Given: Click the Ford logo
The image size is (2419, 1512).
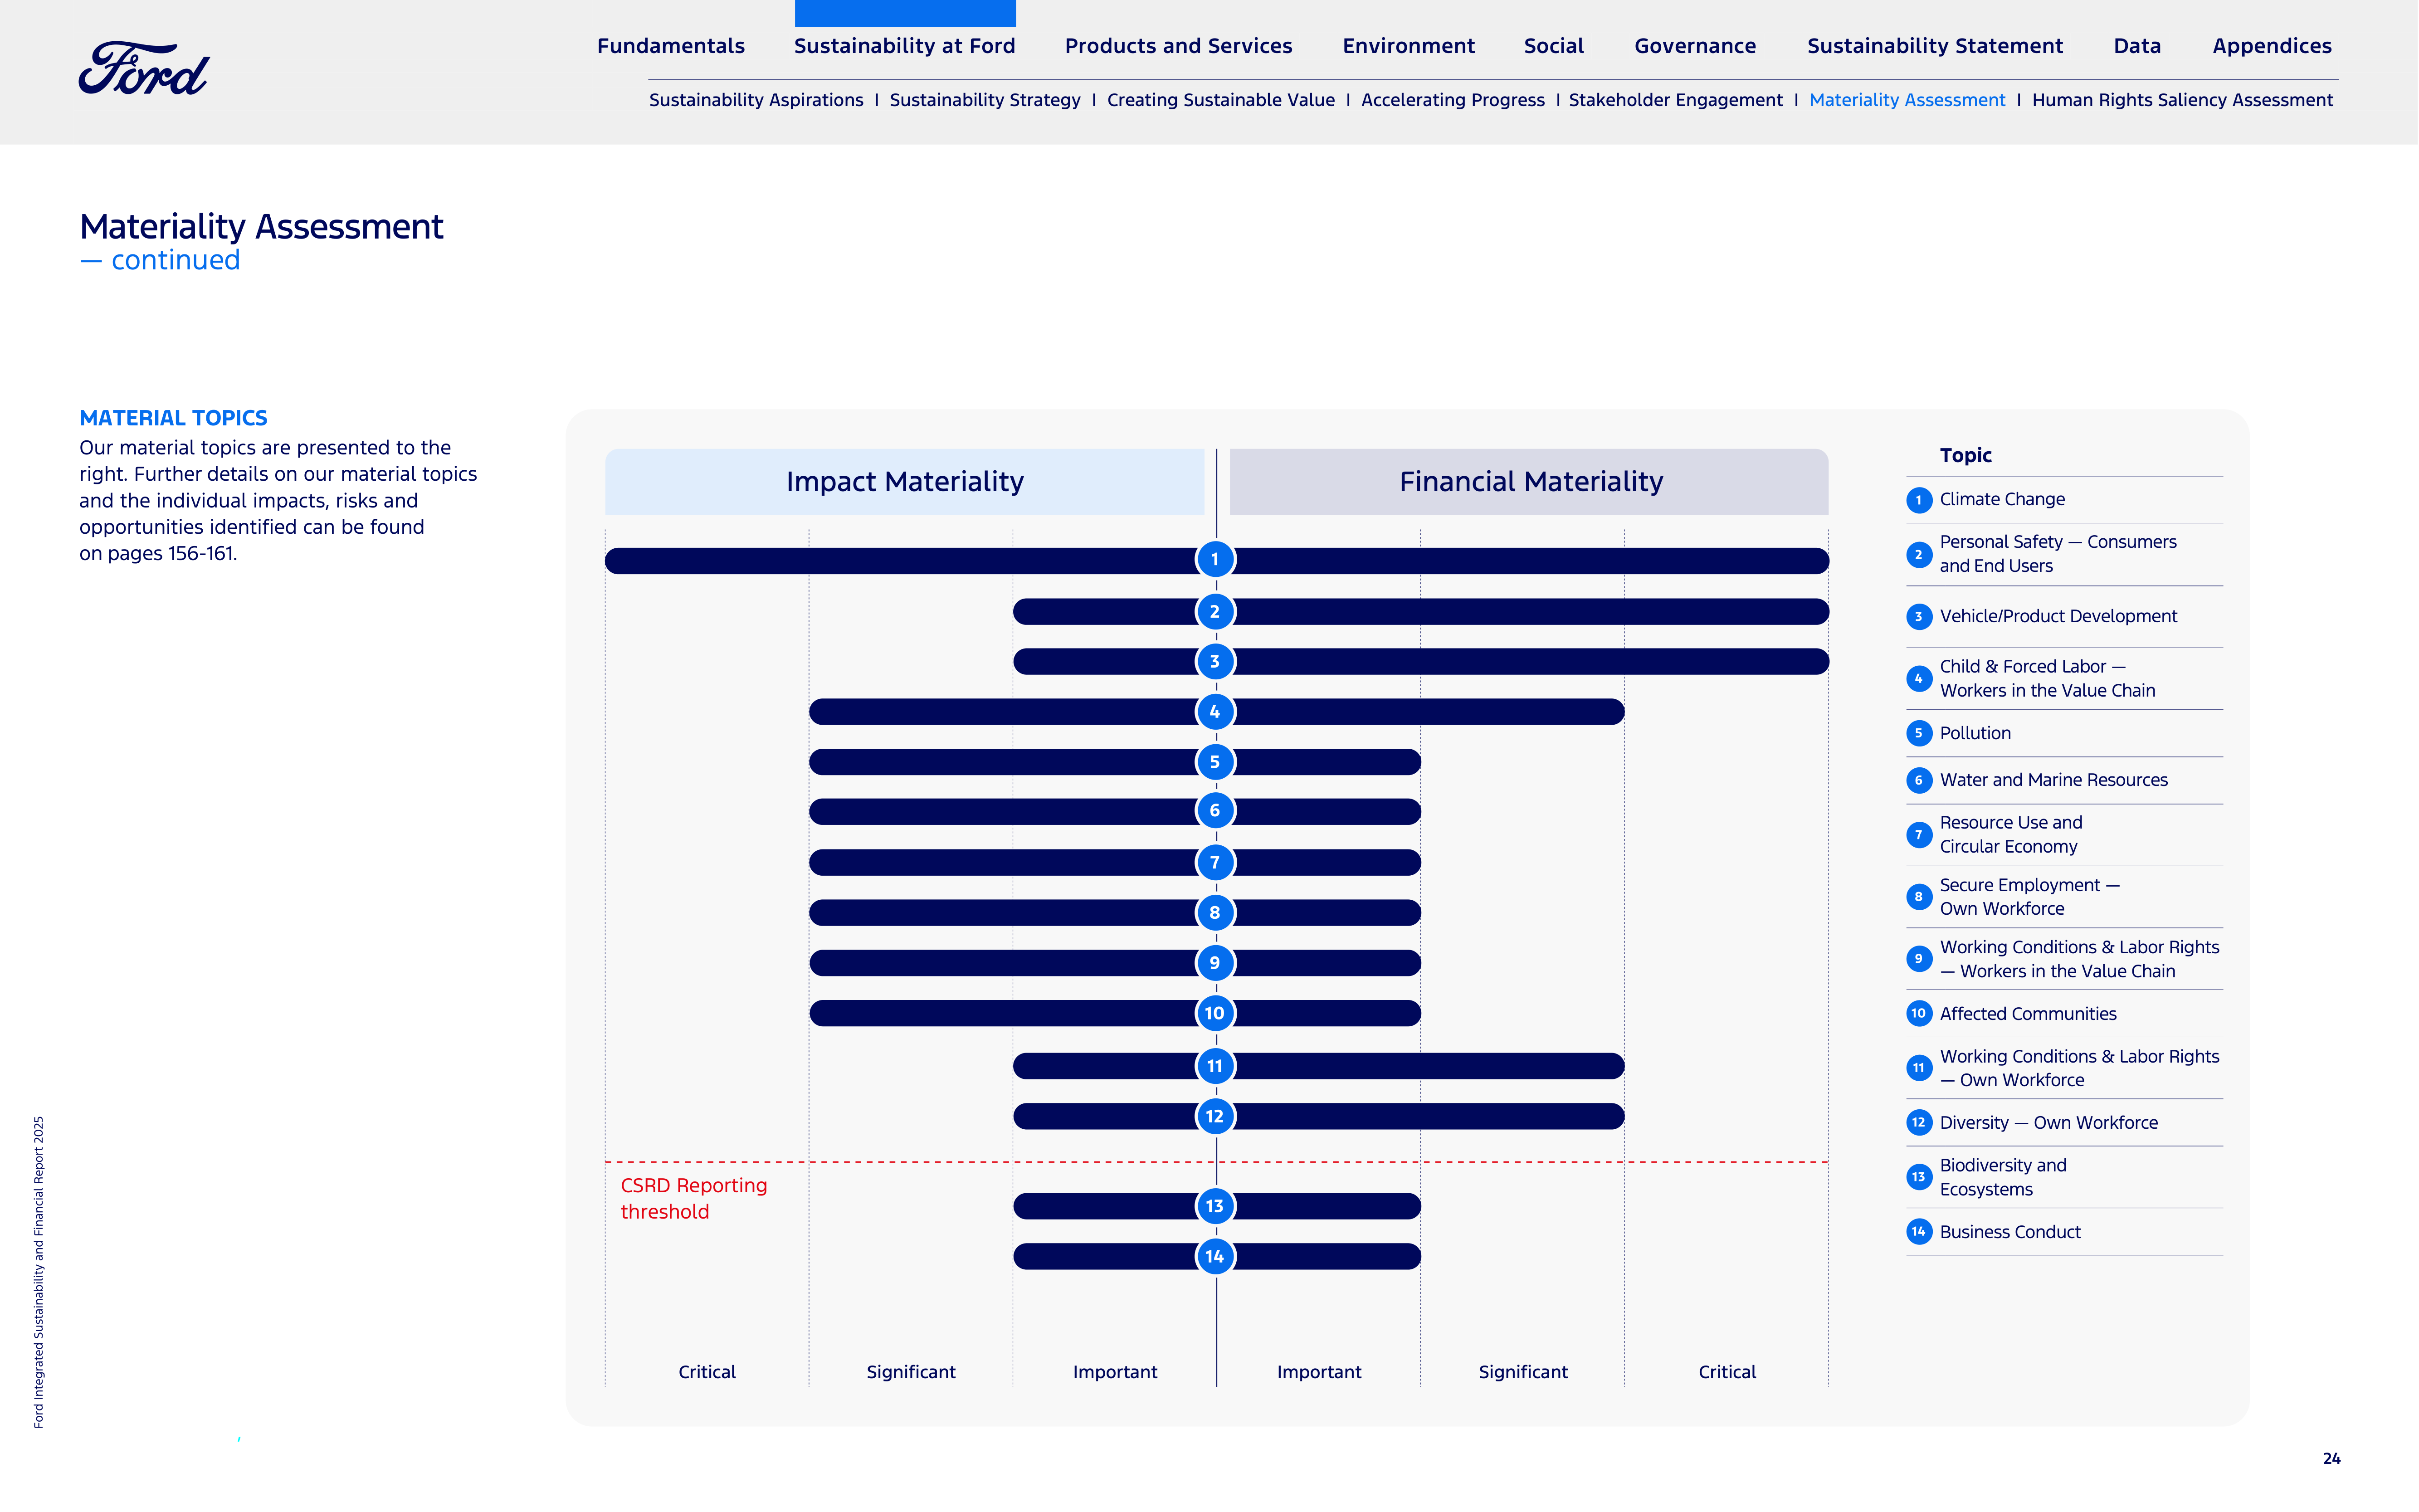Looking at the screenshot, I should [144, 69].
